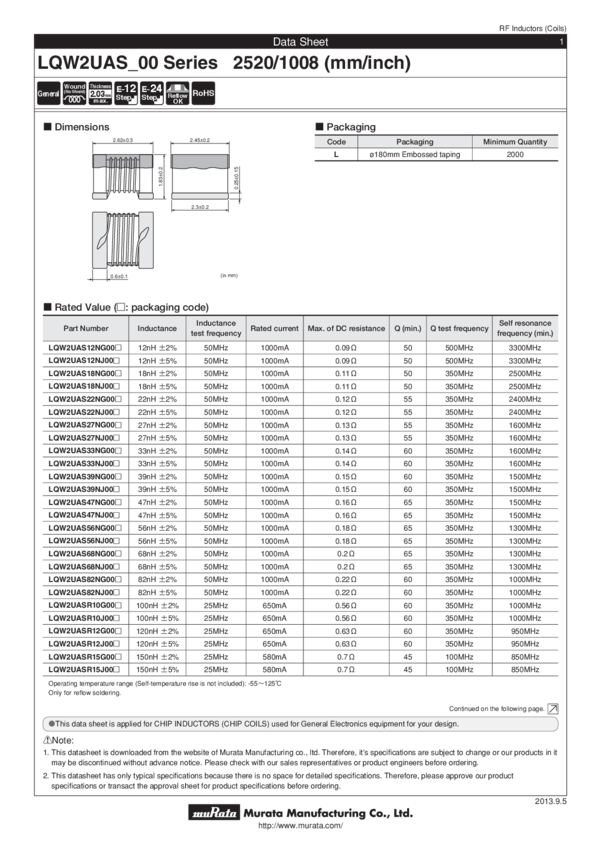Click the Murata Manufacturing Co., Ltd. text
601x850 pixels.
pos(328,813)
